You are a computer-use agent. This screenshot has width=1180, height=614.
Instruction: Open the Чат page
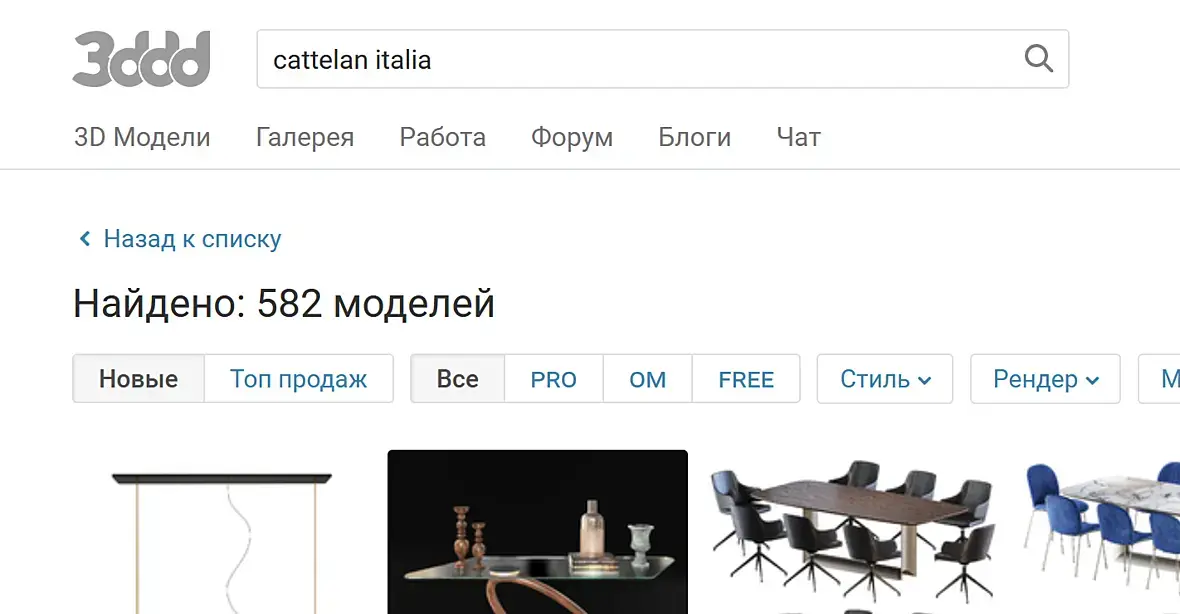coord(798,137)
